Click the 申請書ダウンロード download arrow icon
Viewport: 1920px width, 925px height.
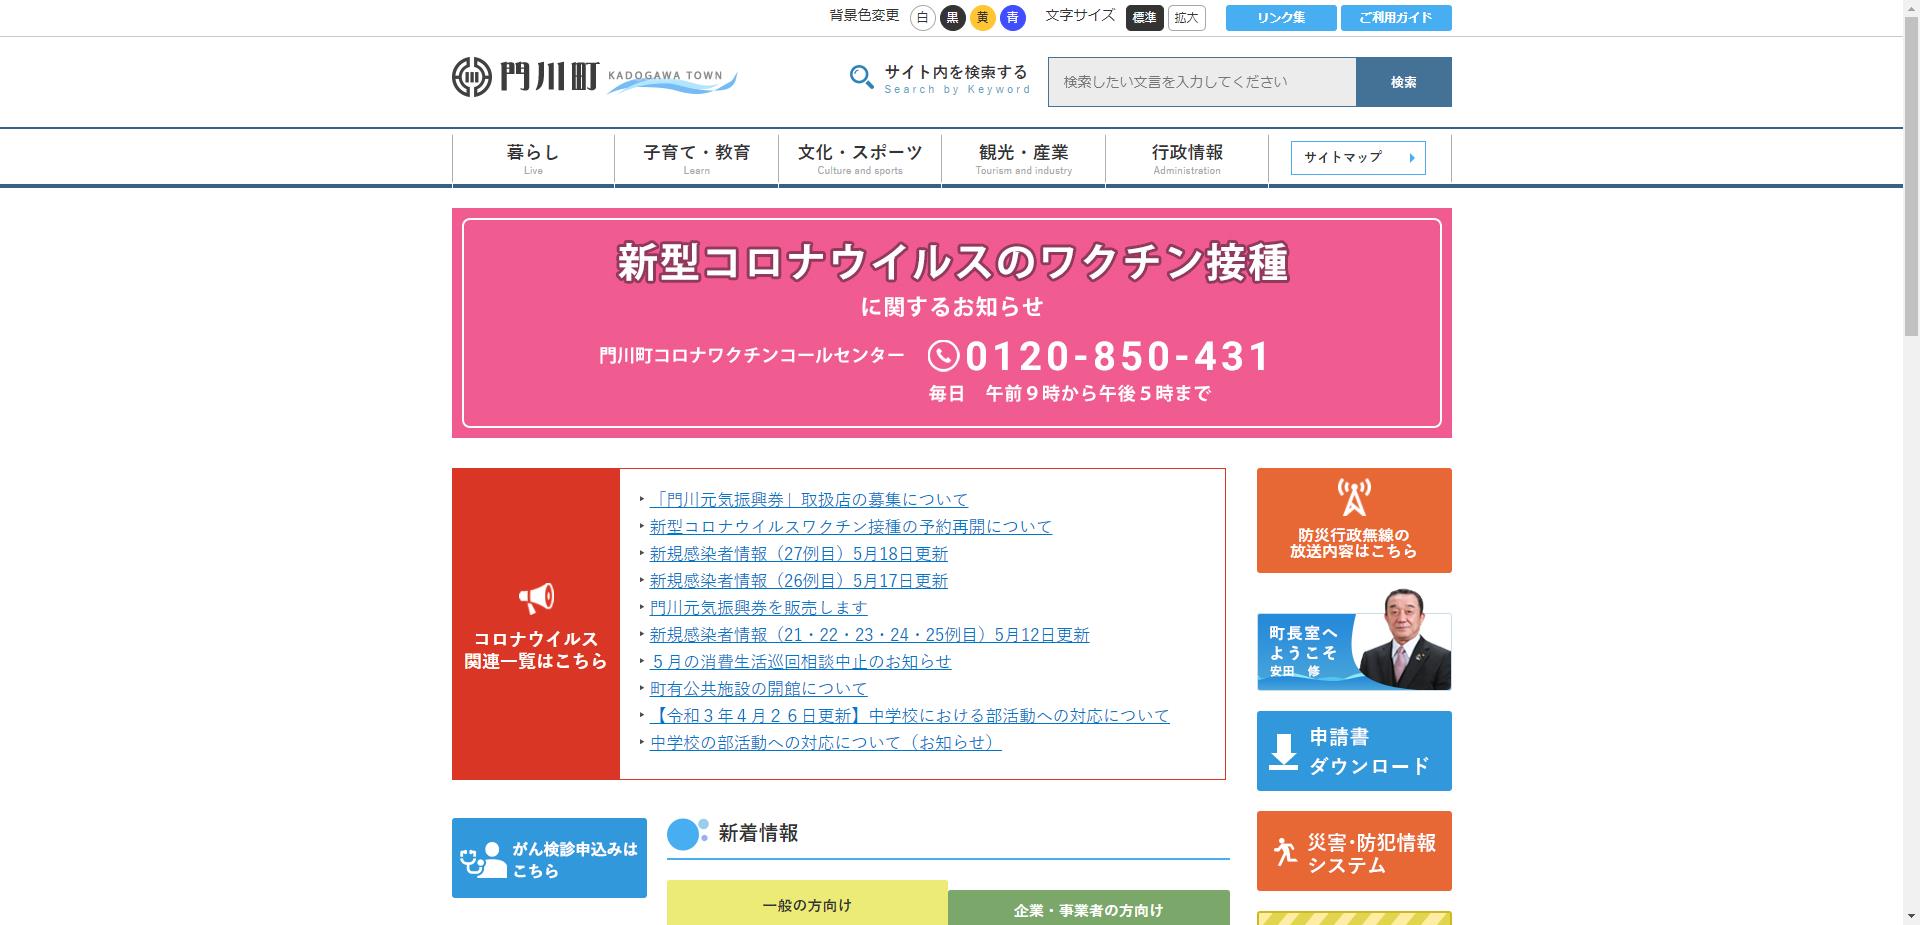pyautogui.click(x=1283, y=751)
